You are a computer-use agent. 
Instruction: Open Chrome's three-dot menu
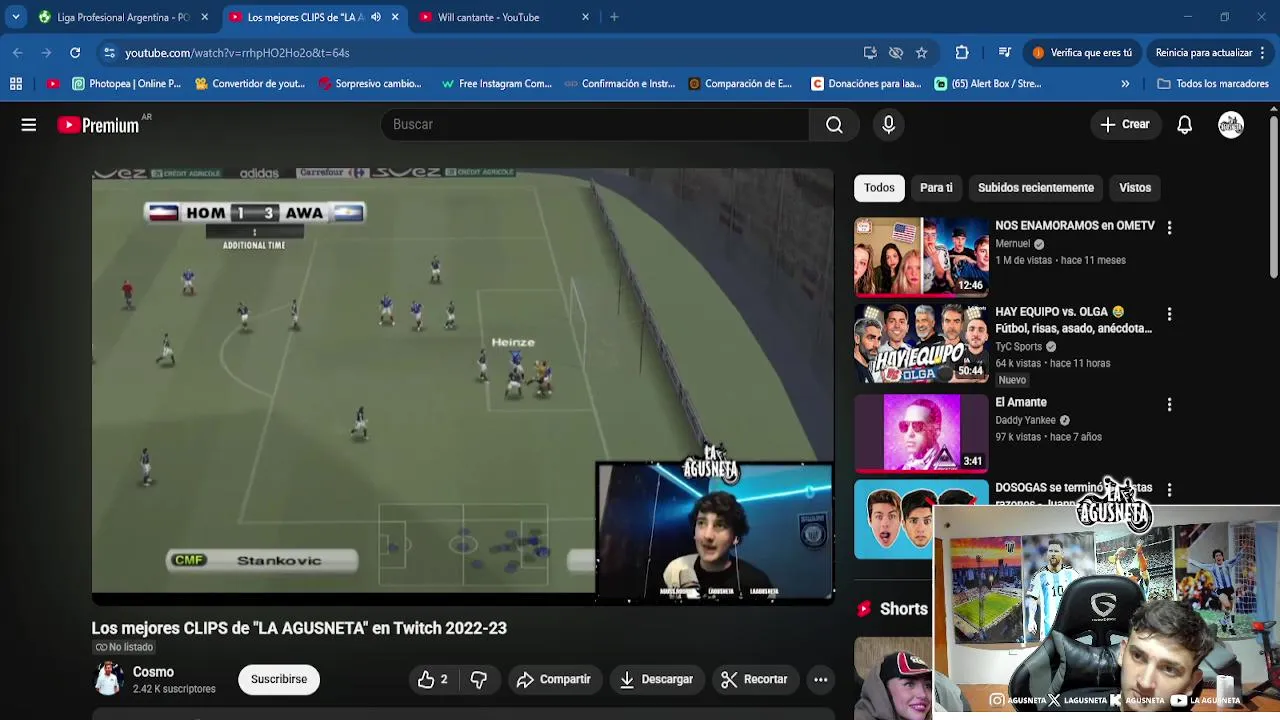click(1263, 52)
